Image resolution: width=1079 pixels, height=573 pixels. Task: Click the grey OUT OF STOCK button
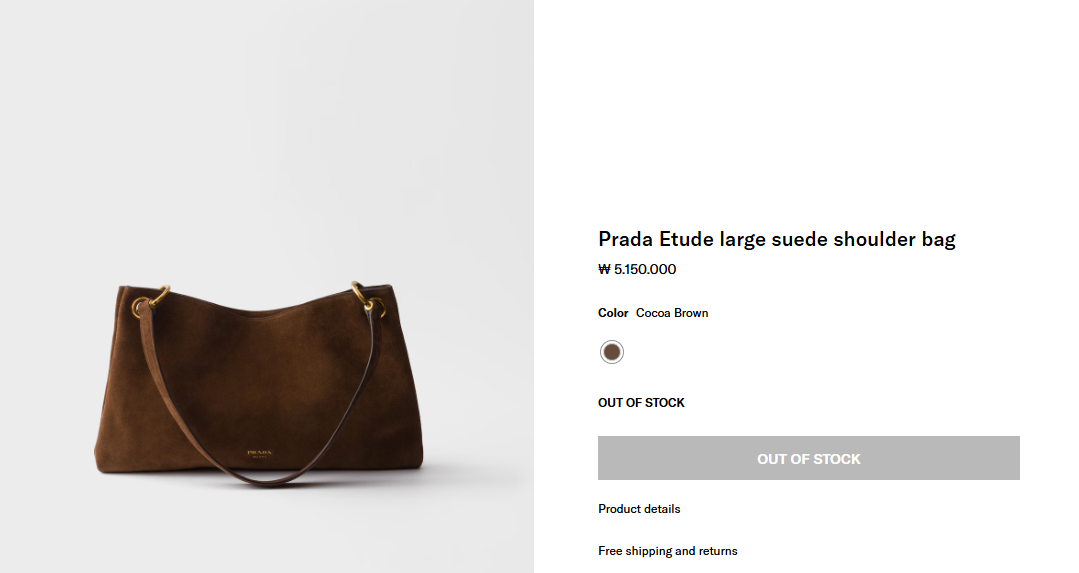pos(808,459)
